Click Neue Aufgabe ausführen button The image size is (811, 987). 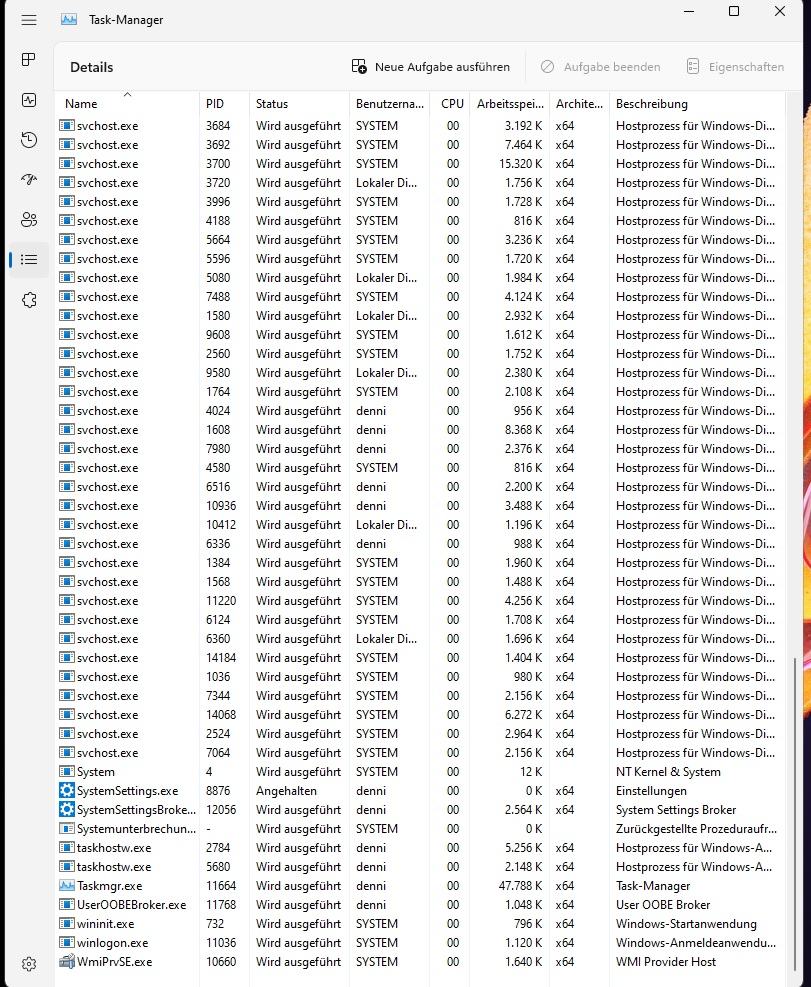pyautogui.click(x=431, y=67)
